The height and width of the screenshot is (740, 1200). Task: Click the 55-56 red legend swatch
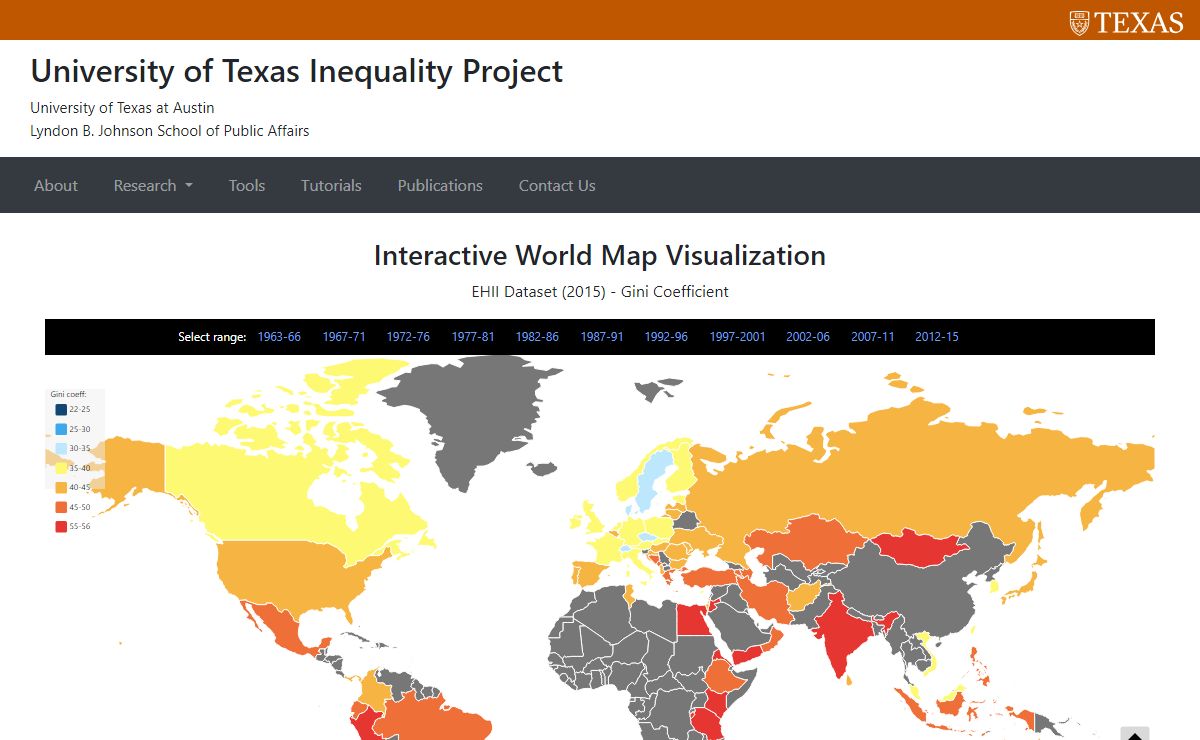pyautogui.click(x=61, y=526)
